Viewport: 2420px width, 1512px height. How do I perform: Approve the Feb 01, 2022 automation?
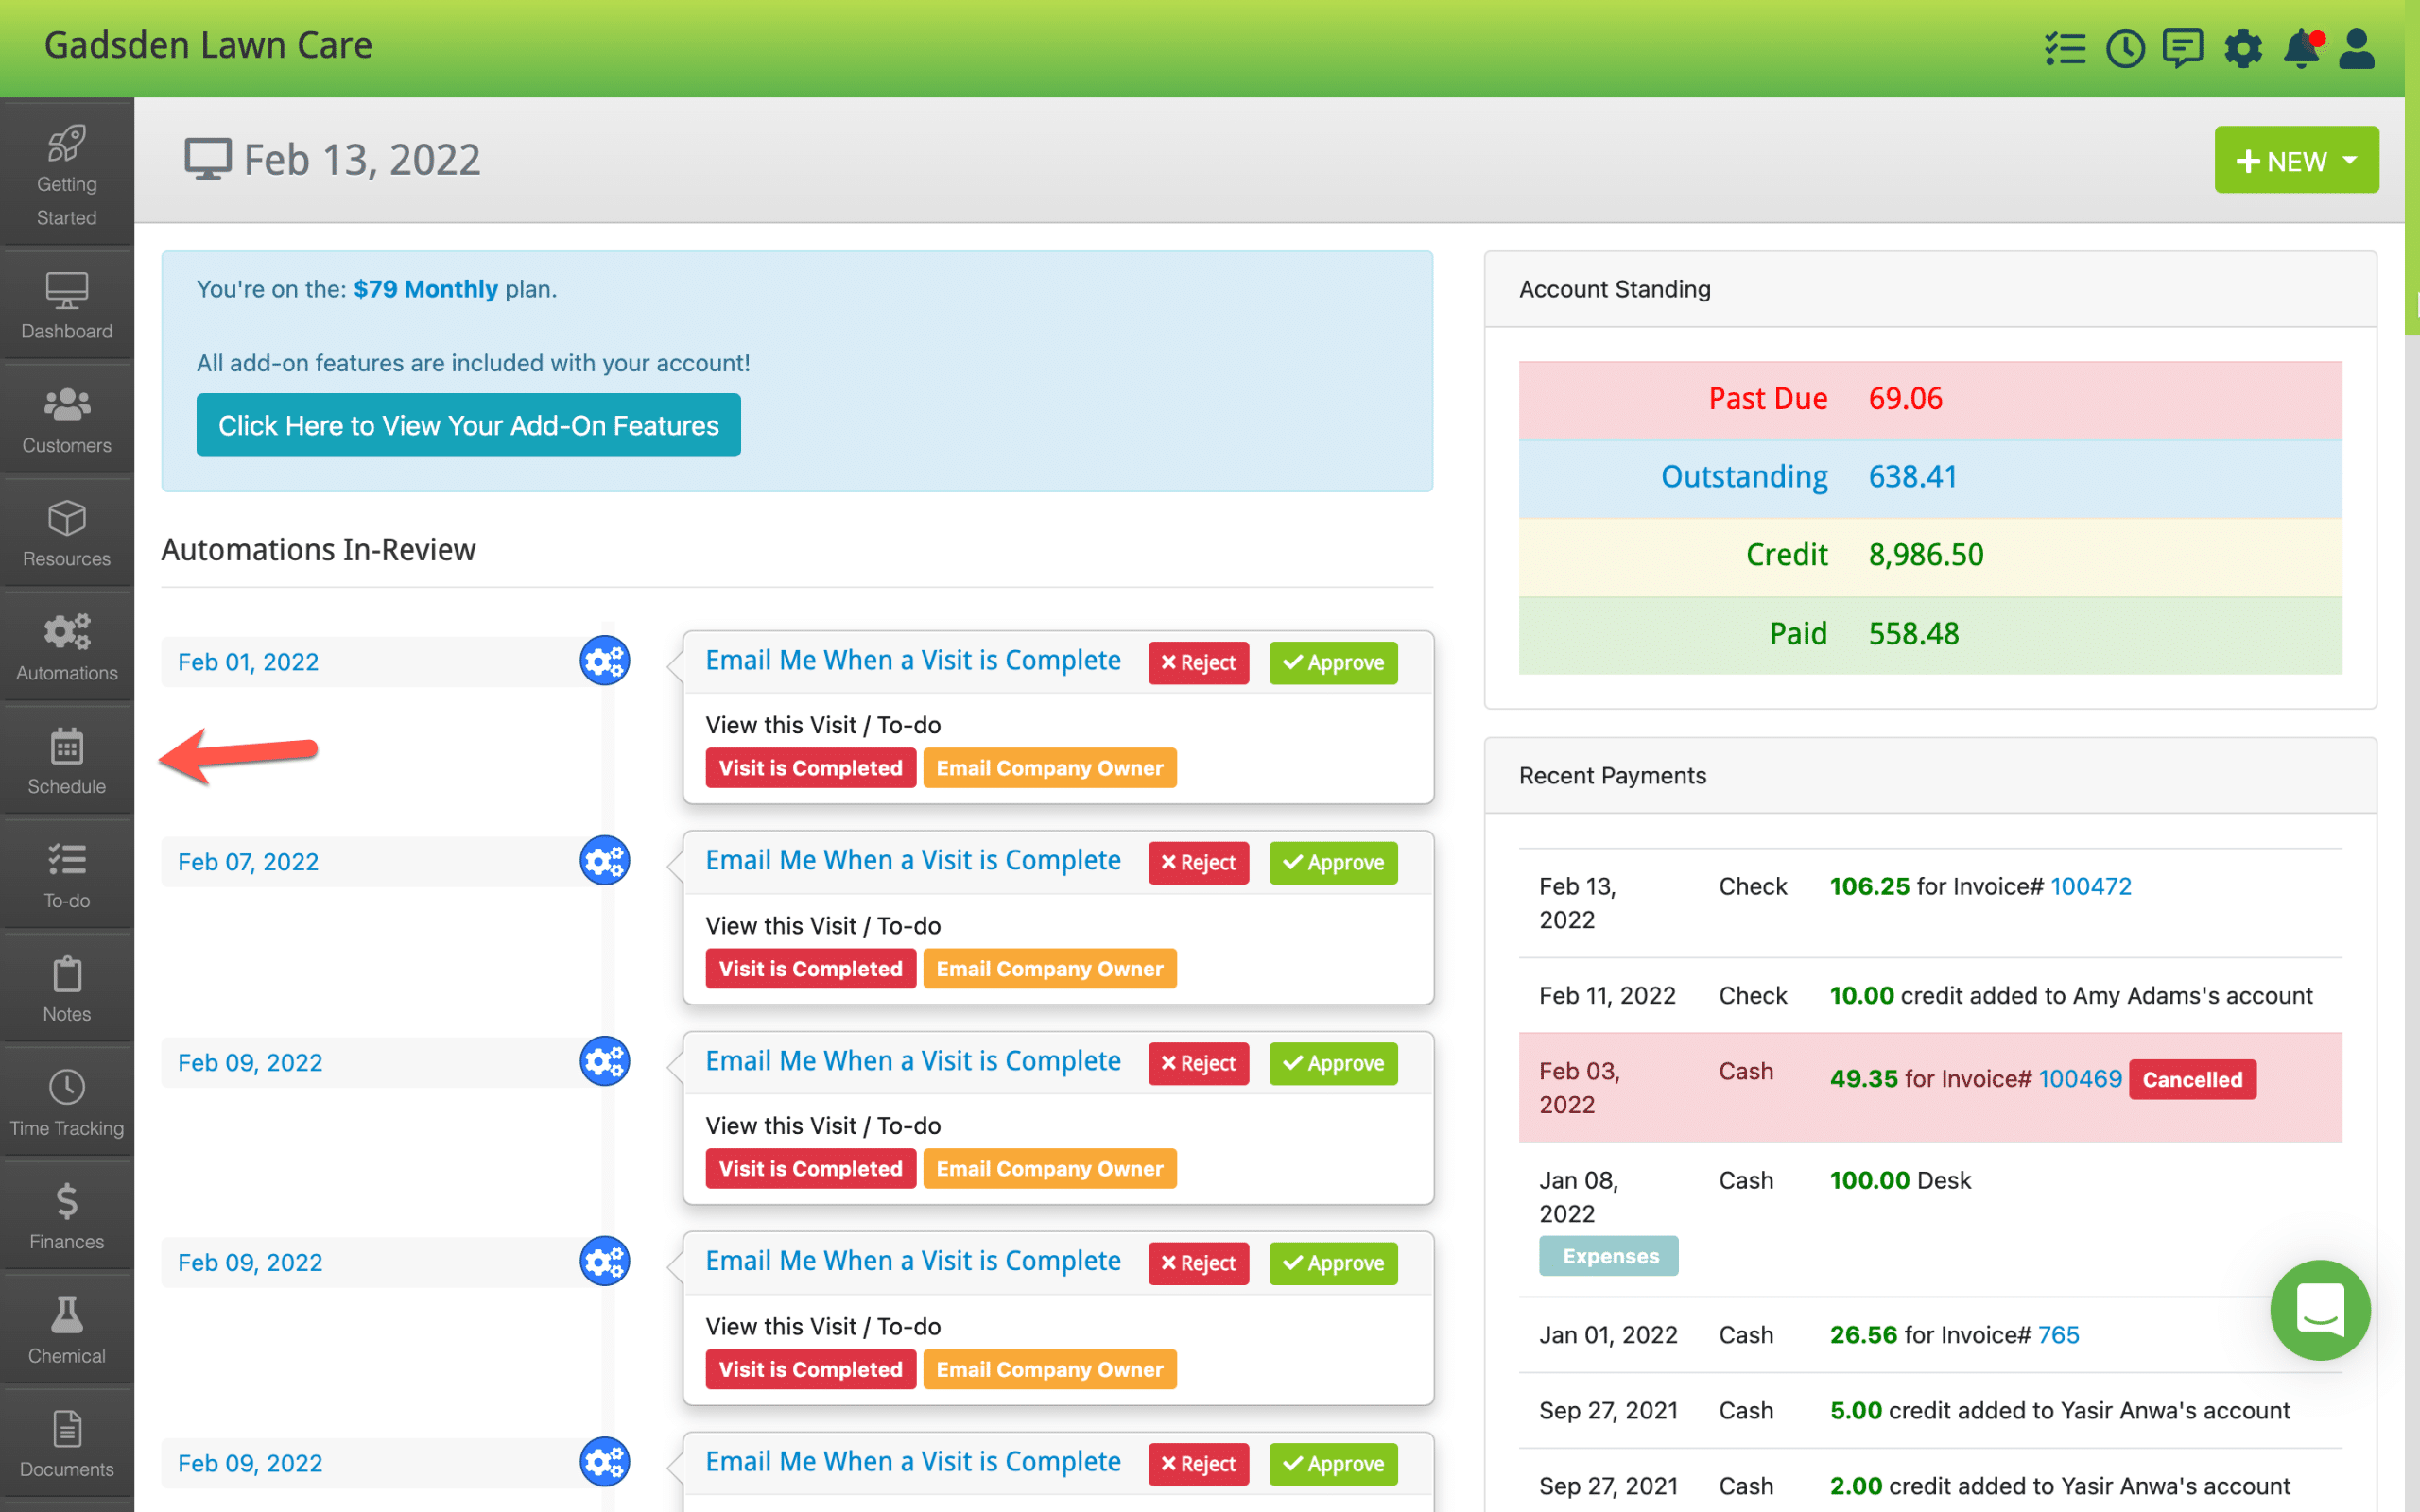(1333, 662)
